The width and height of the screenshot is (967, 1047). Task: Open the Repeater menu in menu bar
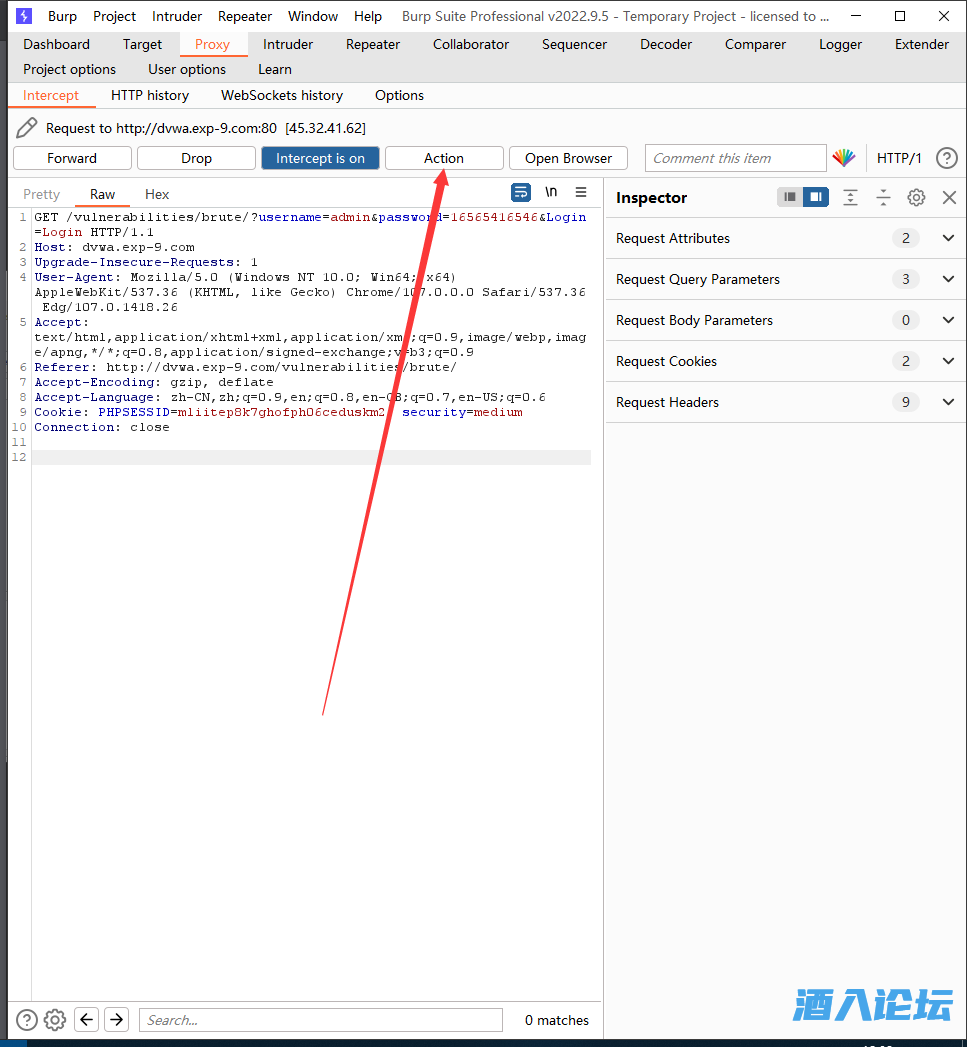pyautogui.click(x=245, y=16)
